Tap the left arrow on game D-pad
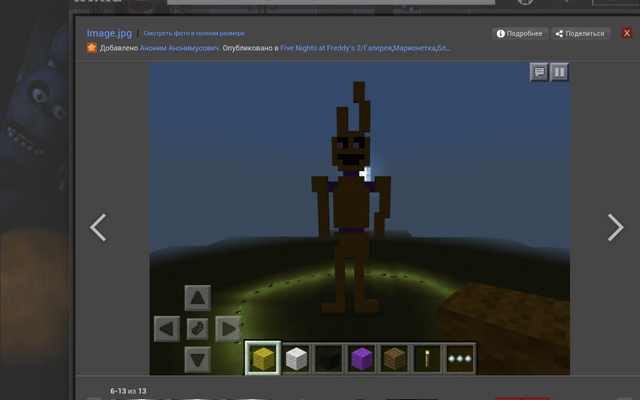Image resolution: width=640 pixels, height=400 pixels. click(x=167, y=329)
